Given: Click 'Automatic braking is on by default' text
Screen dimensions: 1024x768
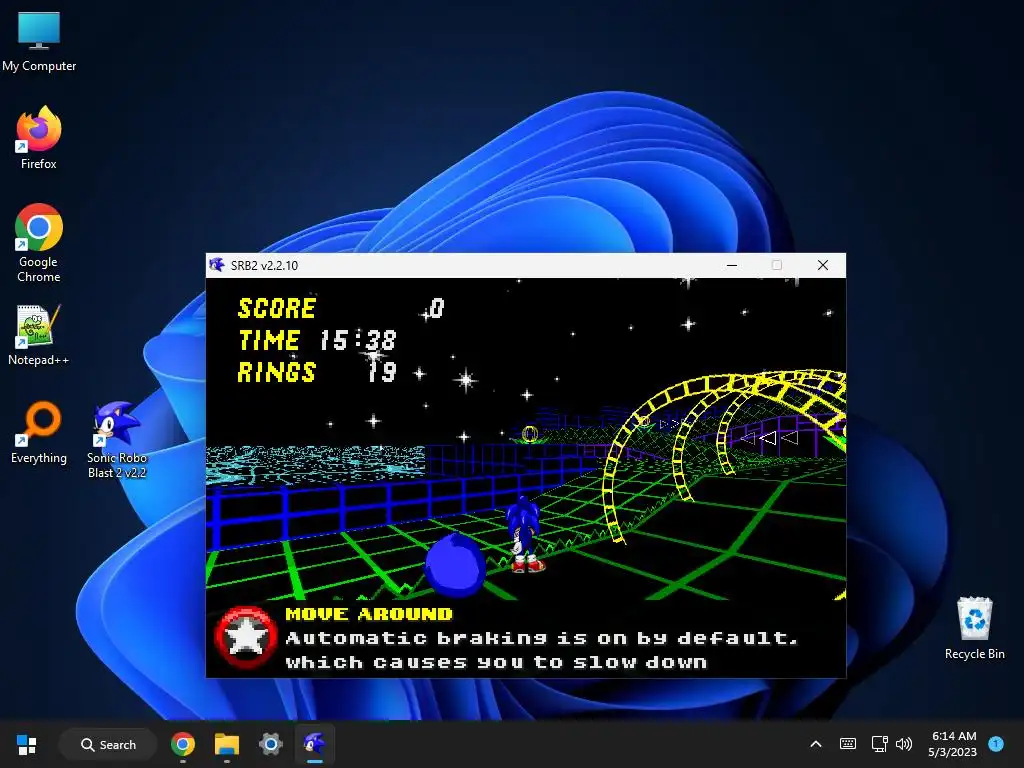Looking at the screenshot, I should click(541, 638).
